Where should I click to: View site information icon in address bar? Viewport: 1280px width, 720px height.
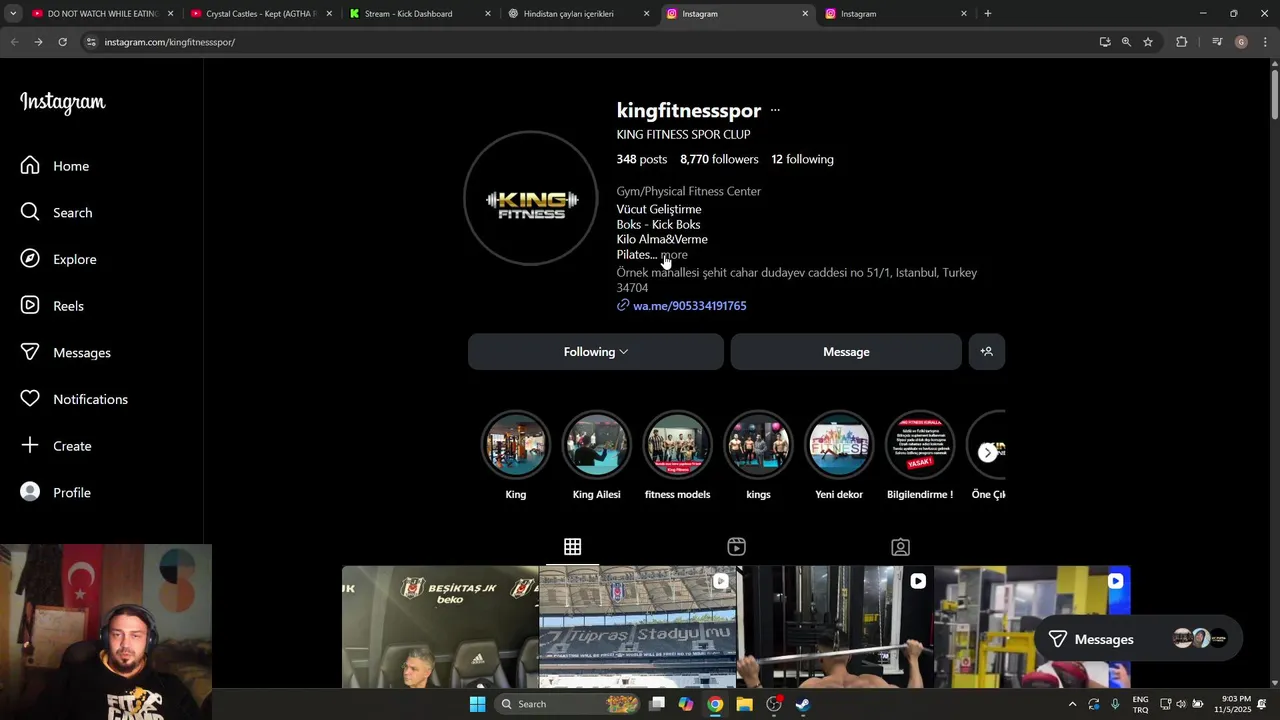(91, 42)
